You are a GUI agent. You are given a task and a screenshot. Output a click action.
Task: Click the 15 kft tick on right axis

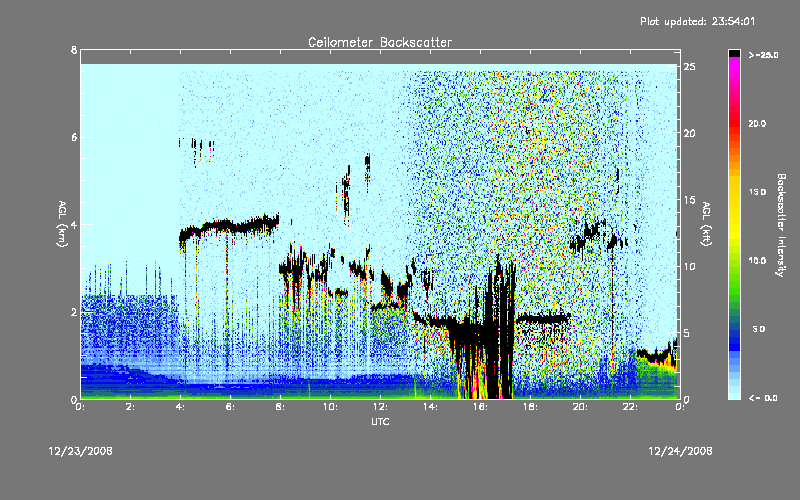coord(689,200)
